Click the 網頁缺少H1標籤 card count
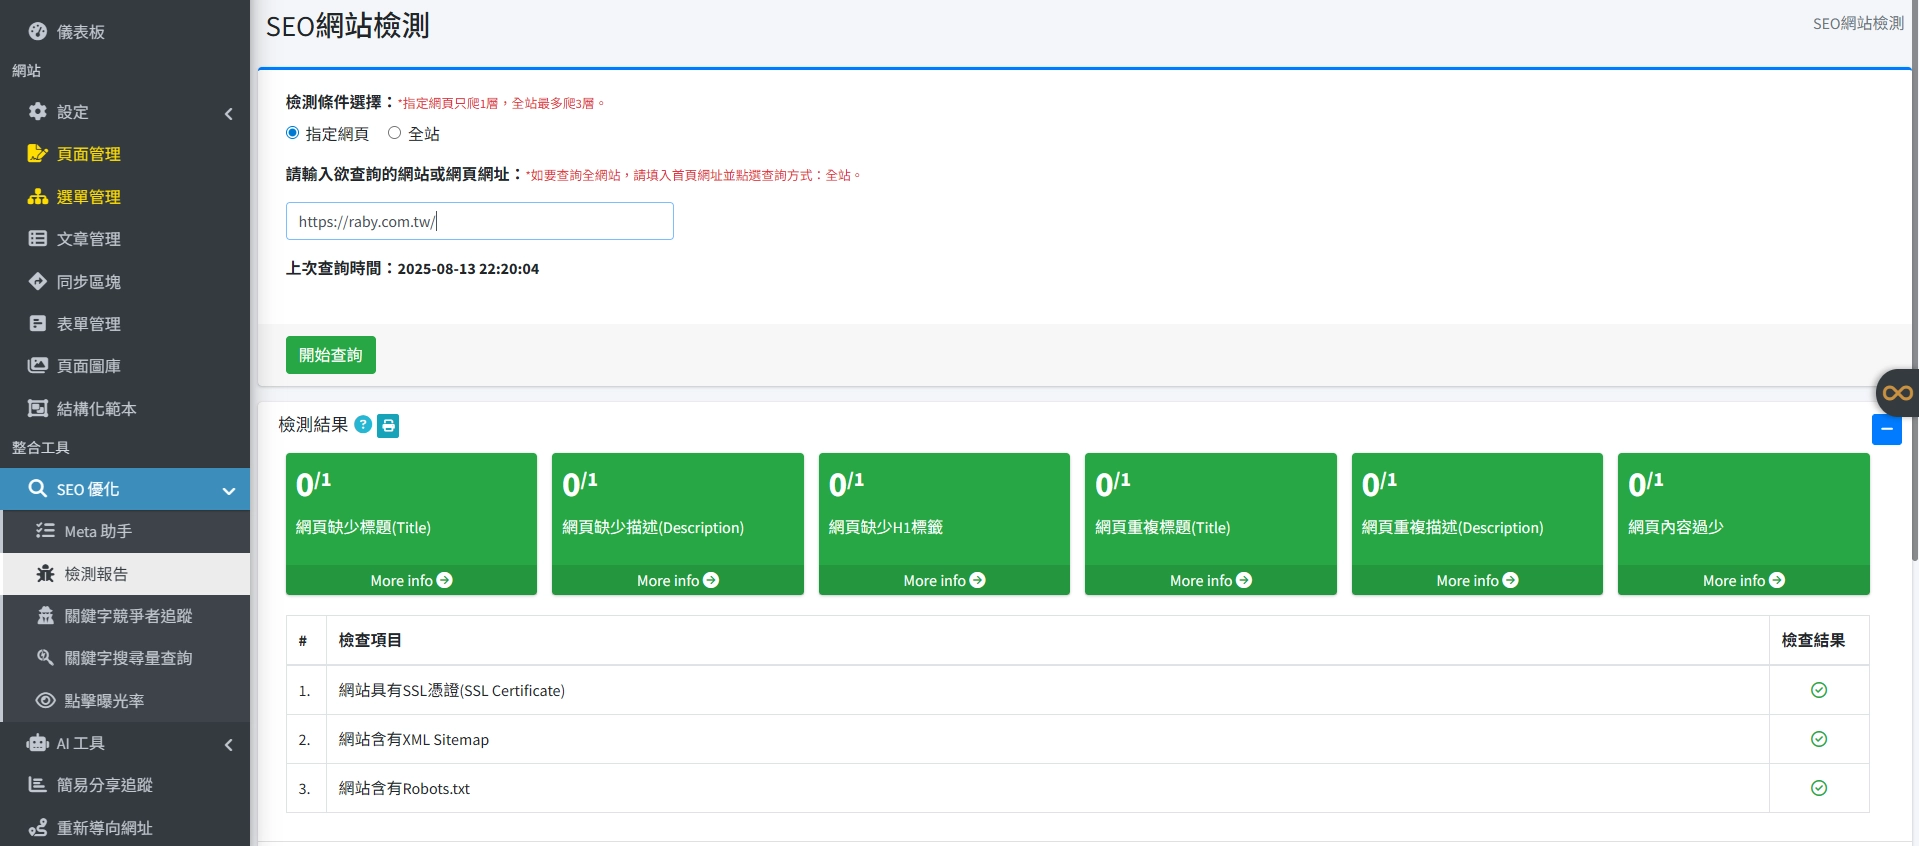The image size is (1919, 846). (846, 484)
